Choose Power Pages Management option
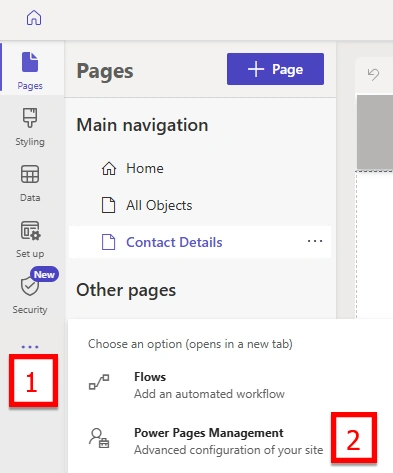This screenshot has width=393, height=473. pos(207,441)
